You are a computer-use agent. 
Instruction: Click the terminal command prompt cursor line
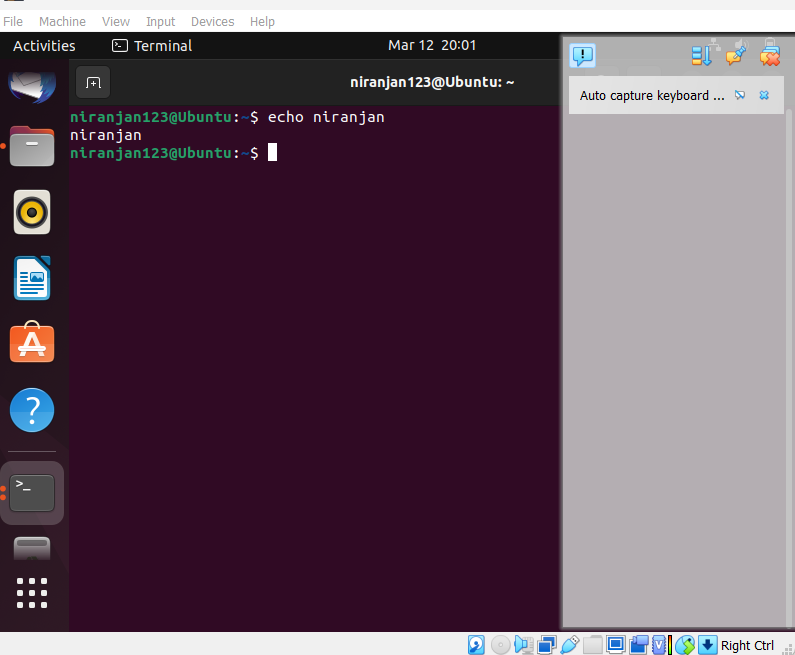tap(174, 153)
